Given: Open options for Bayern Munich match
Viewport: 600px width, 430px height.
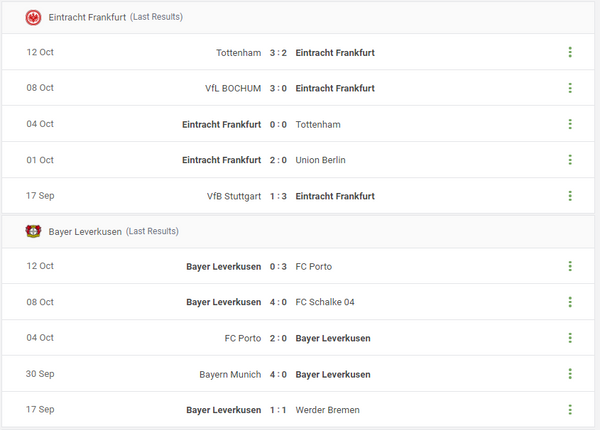Looking at the screenshot, I should click(x=570, y=374).
